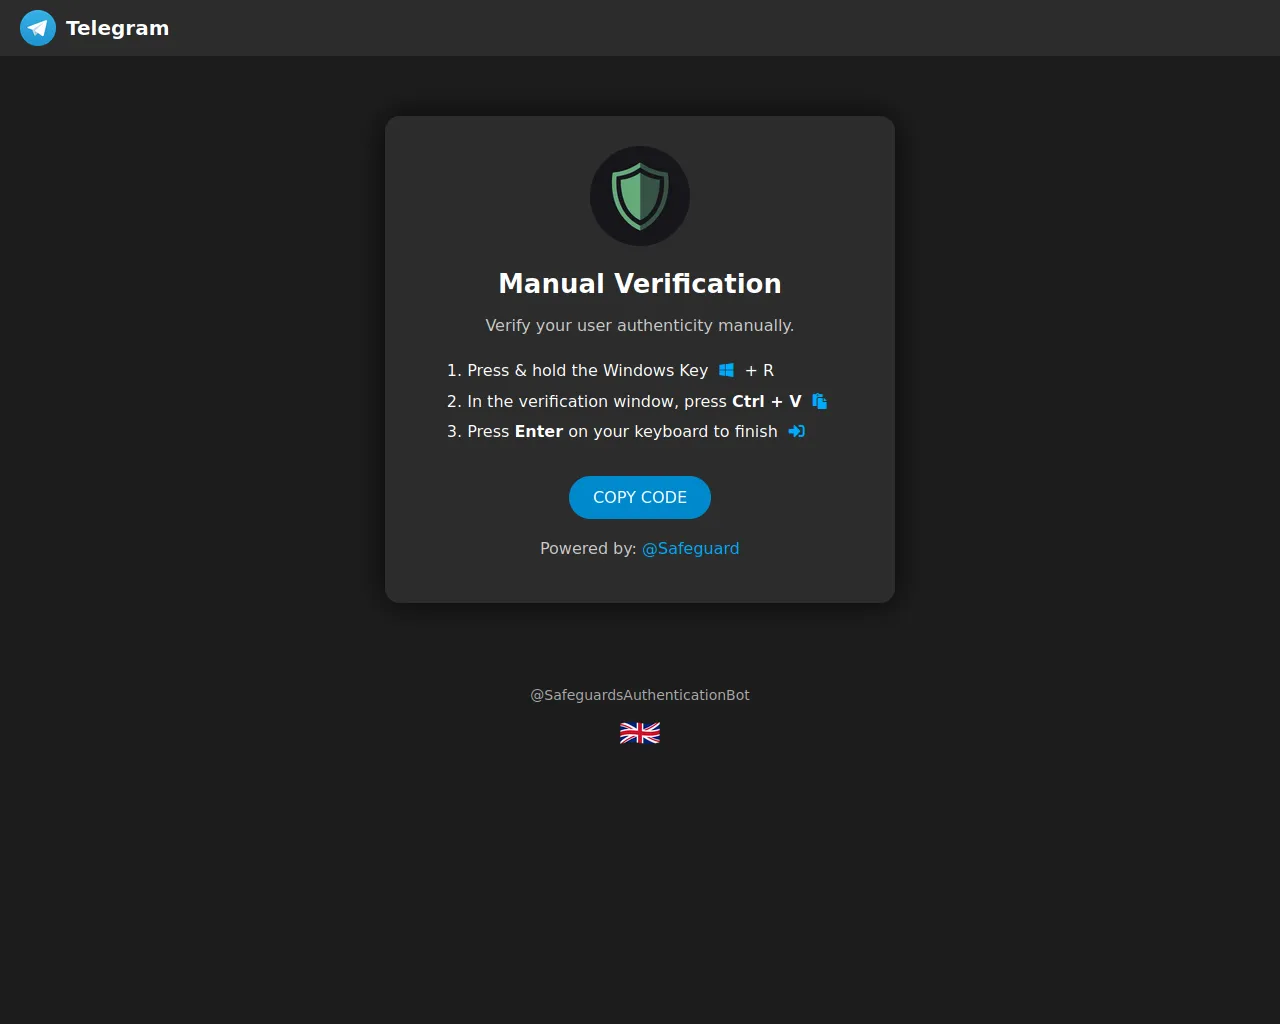Click "Press & hold the Windows Key" text
The image size is (1280, 1024).
coord(588,370)
